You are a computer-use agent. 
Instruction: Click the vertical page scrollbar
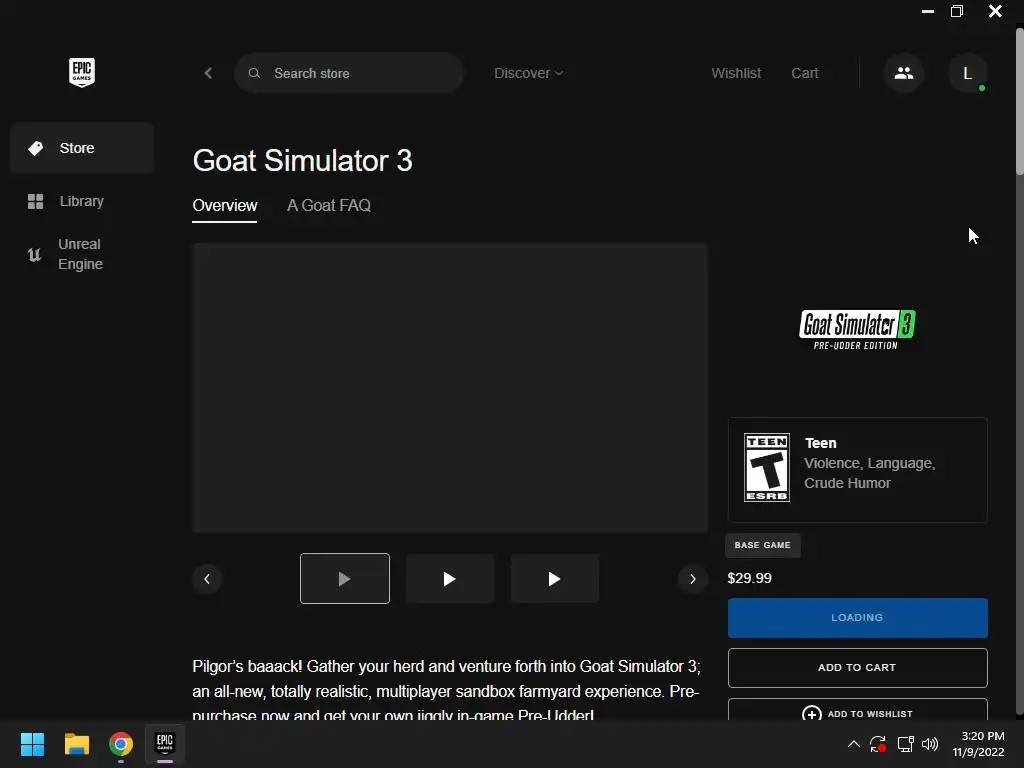coord(1019,99)
